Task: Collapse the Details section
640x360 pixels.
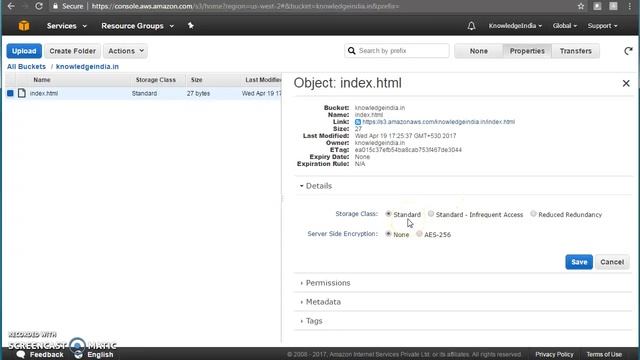Action: pos(316,186)
